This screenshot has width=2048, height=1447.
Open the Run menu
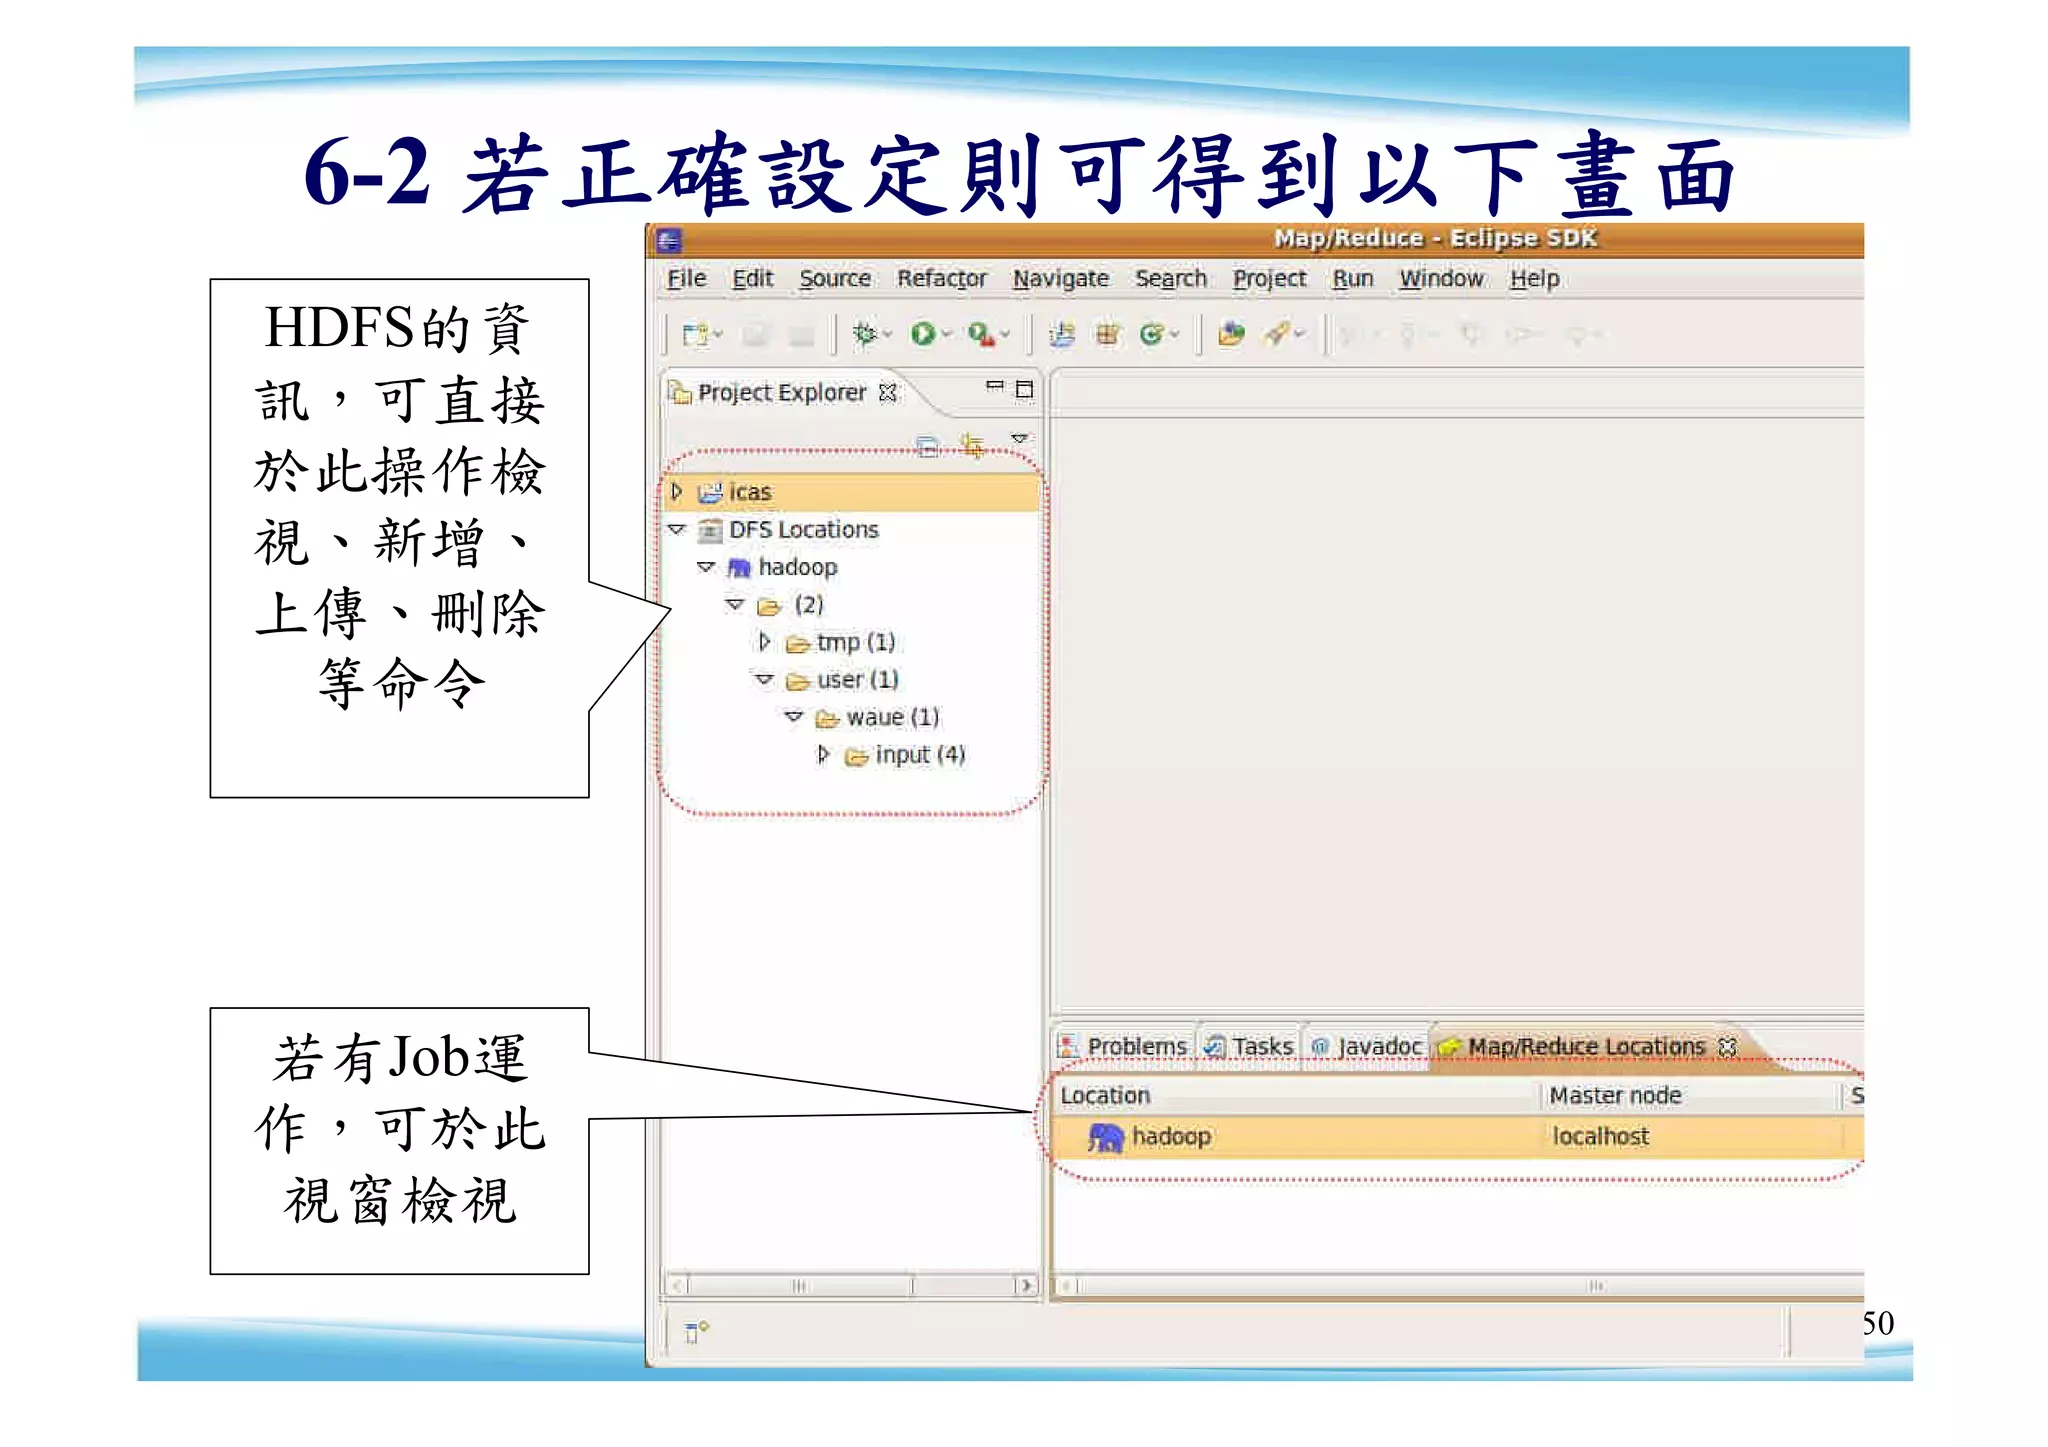tap(1353, 279)
